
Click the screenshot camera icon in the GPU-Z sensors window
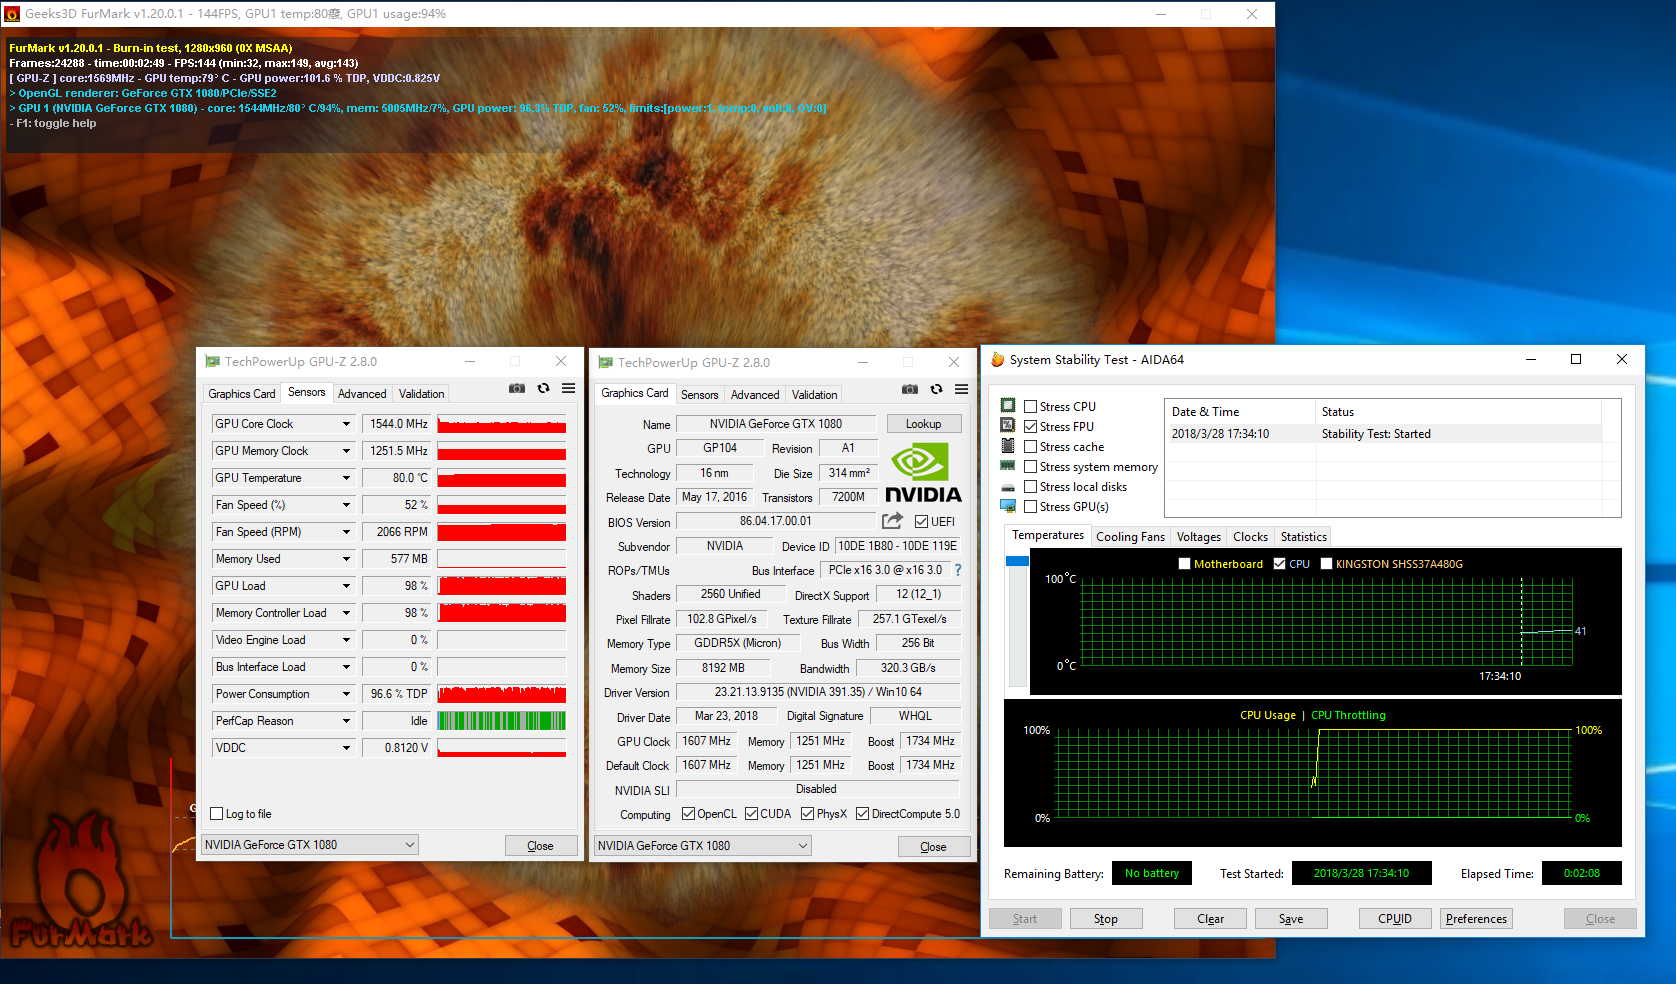(x=516, y=389)
